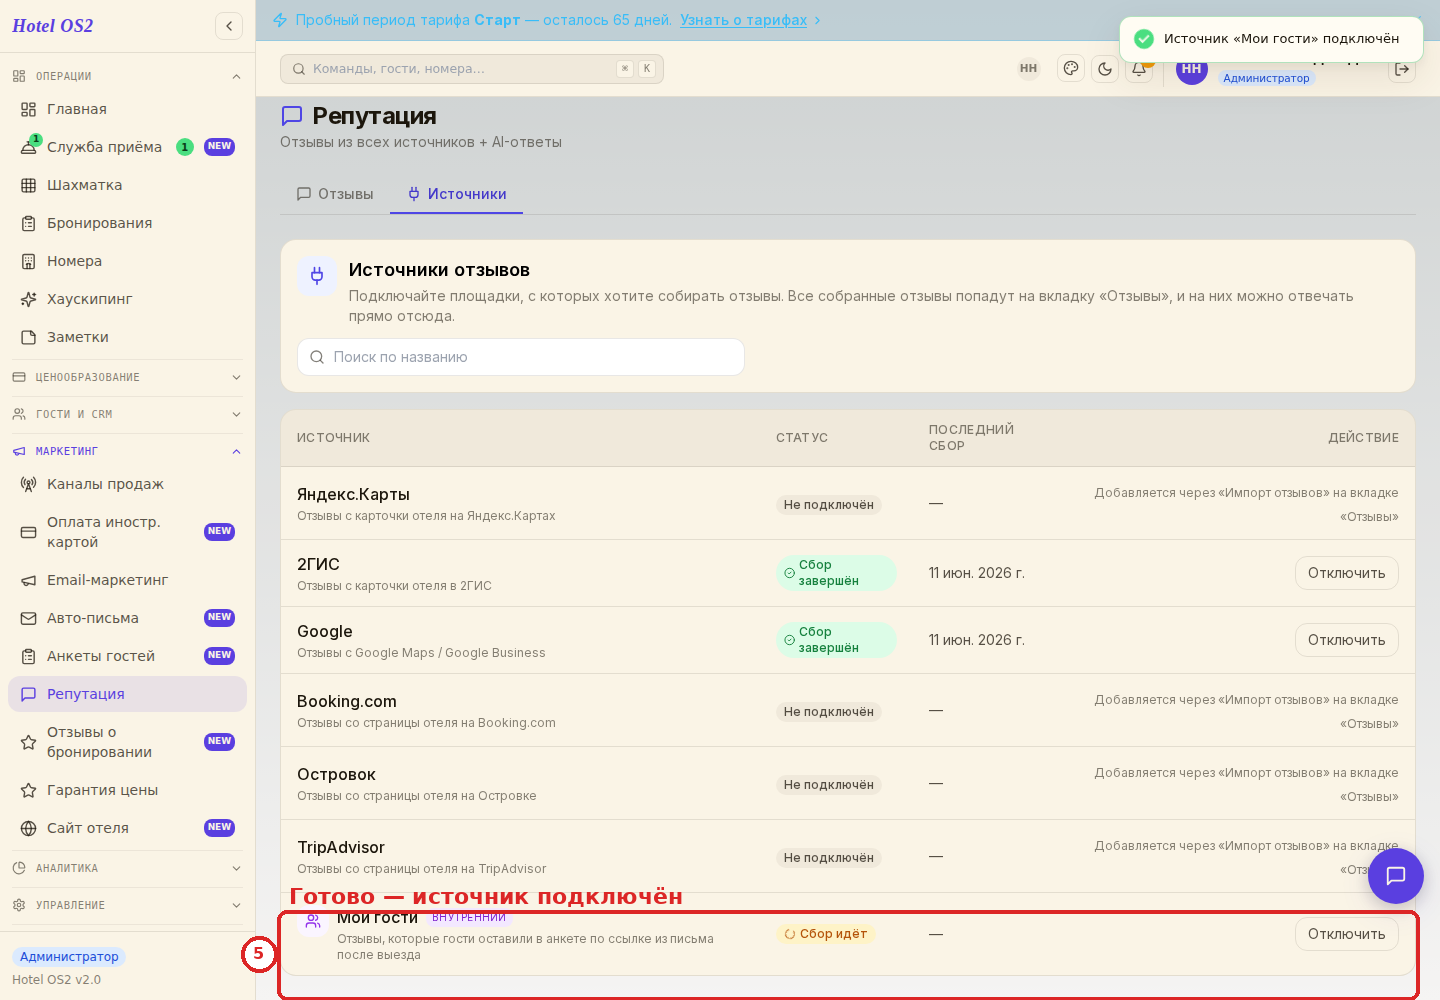Screen dimensions: 1440x1000
Task: Click the Сайт отеля globe icon
Action: (29, 828)
